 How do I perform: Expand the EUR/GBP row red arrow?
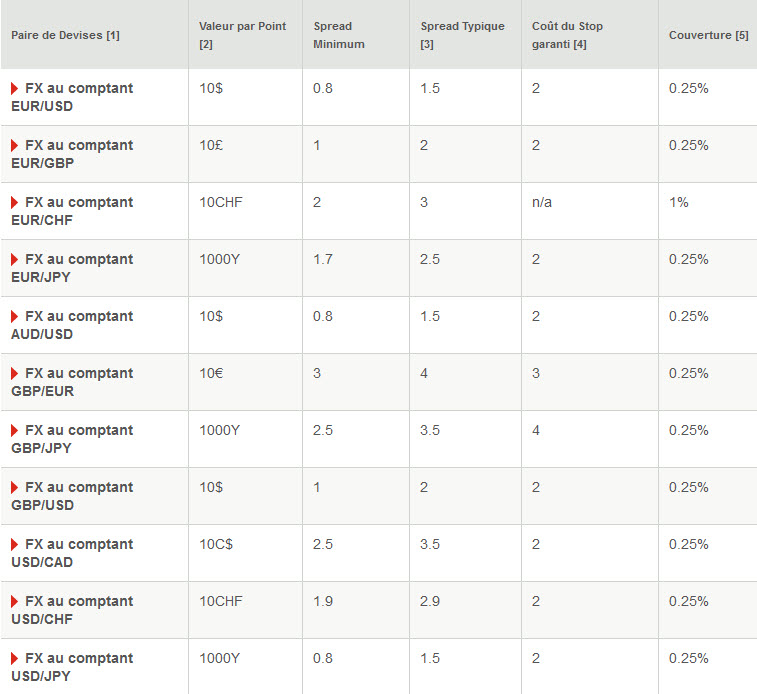coord(15,146)
